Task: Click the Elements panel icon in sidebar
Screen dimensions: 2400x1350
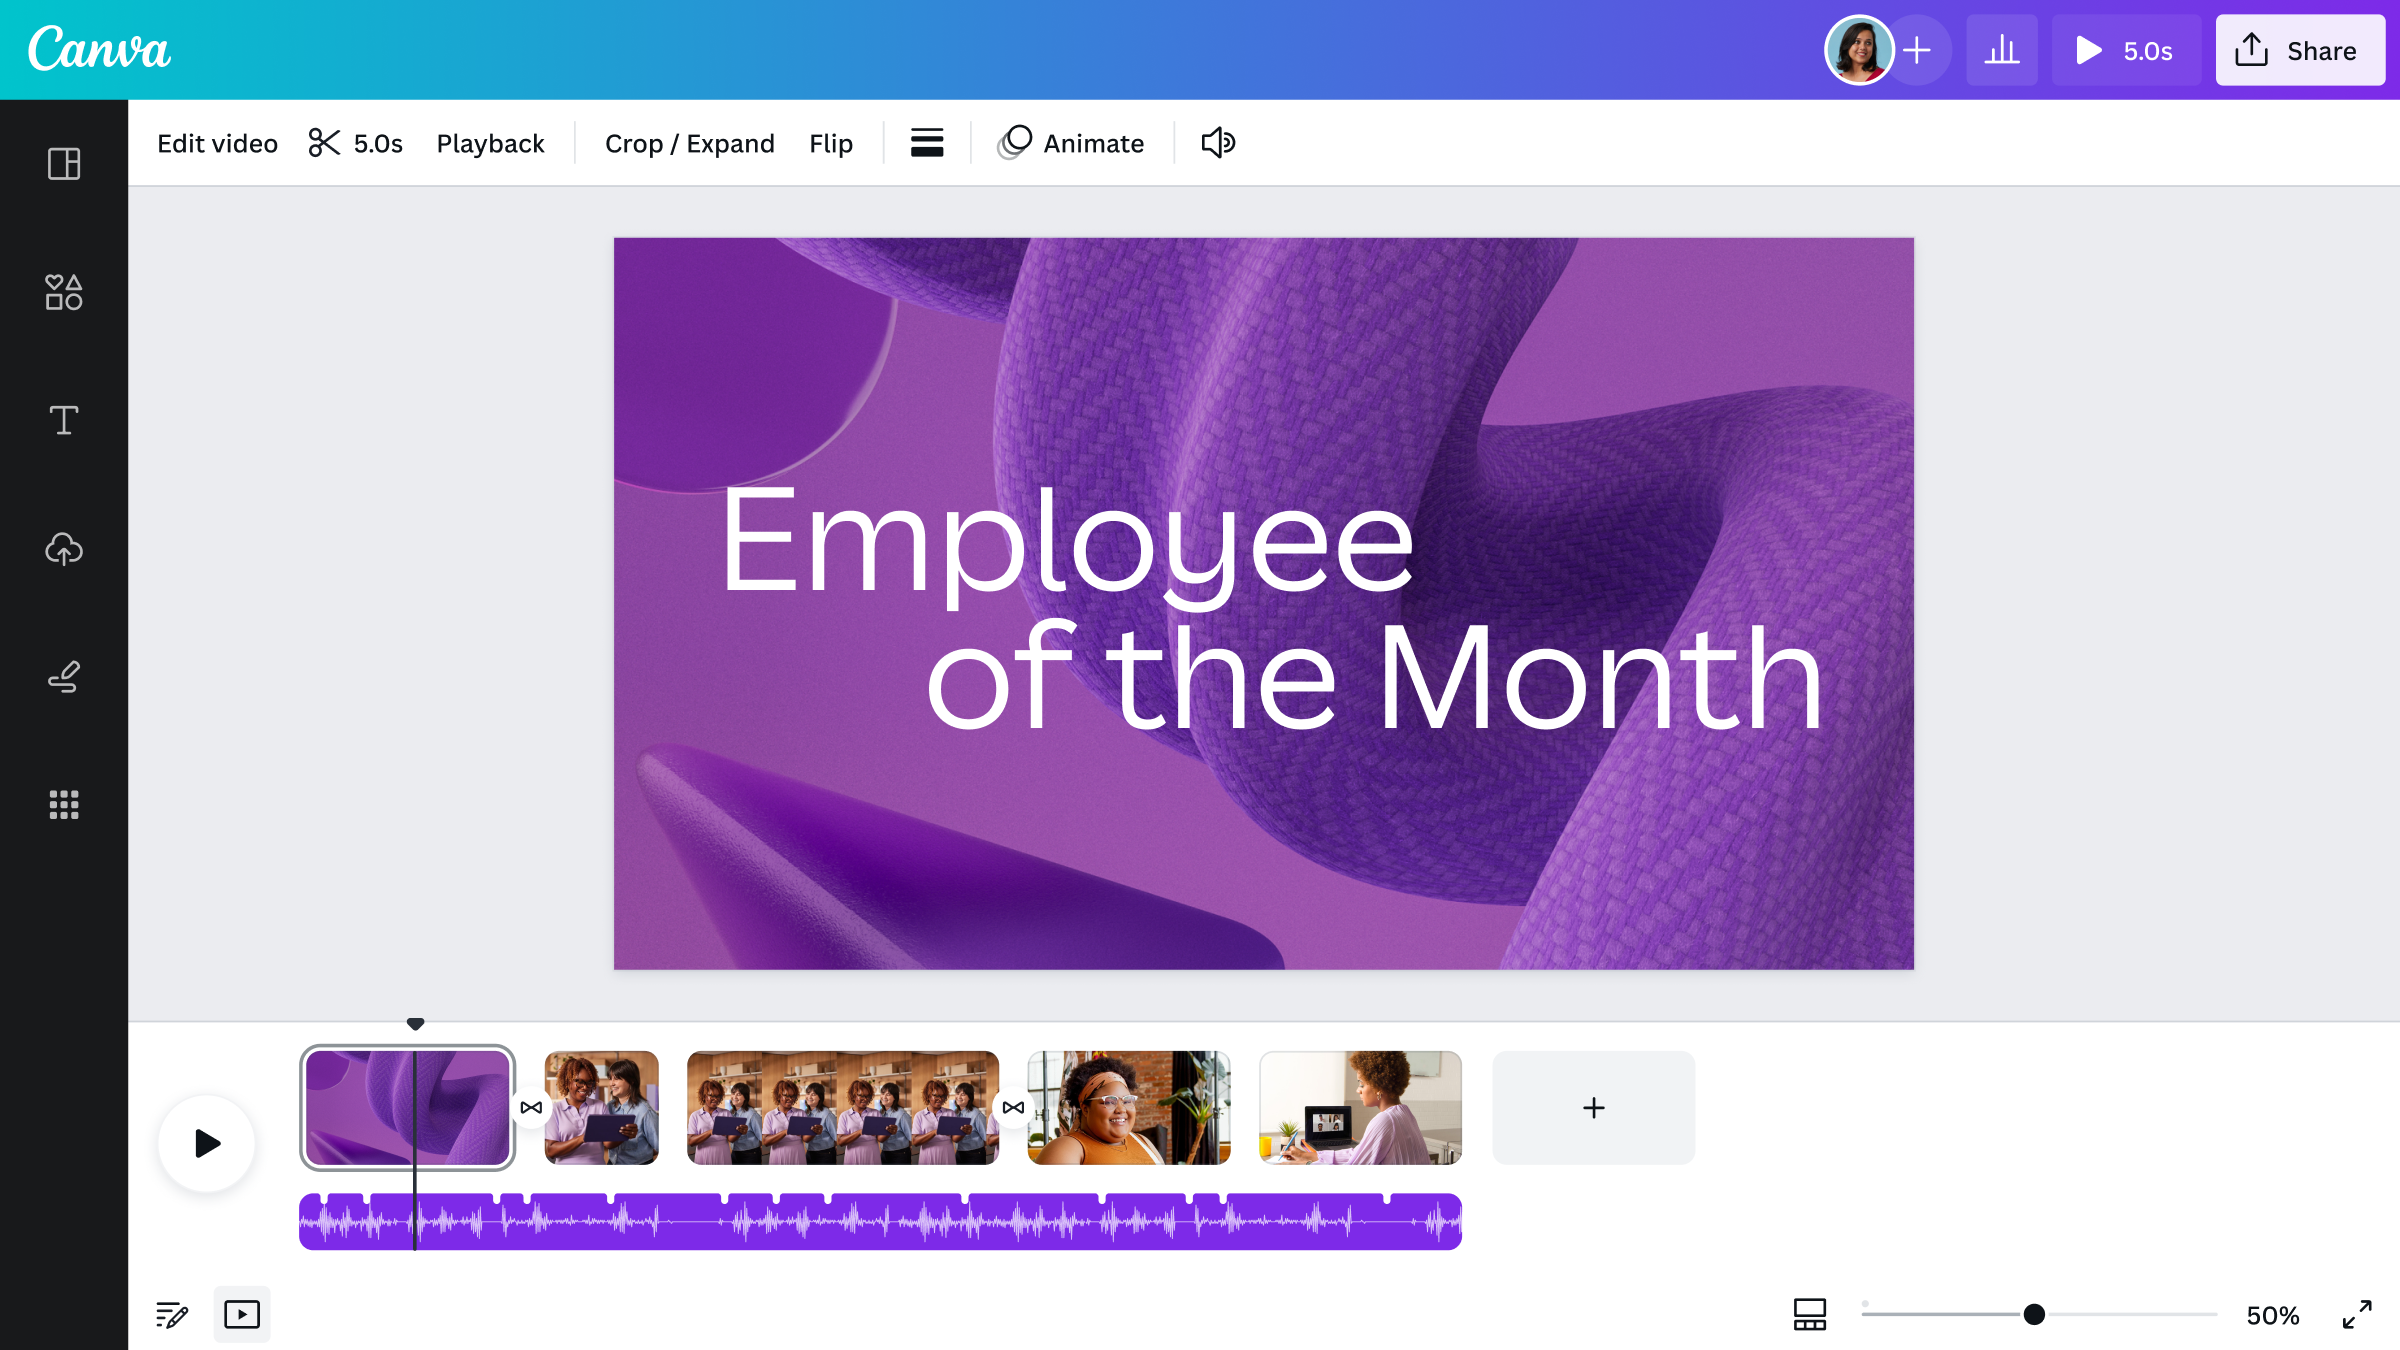Action: [x=63, y=292]
